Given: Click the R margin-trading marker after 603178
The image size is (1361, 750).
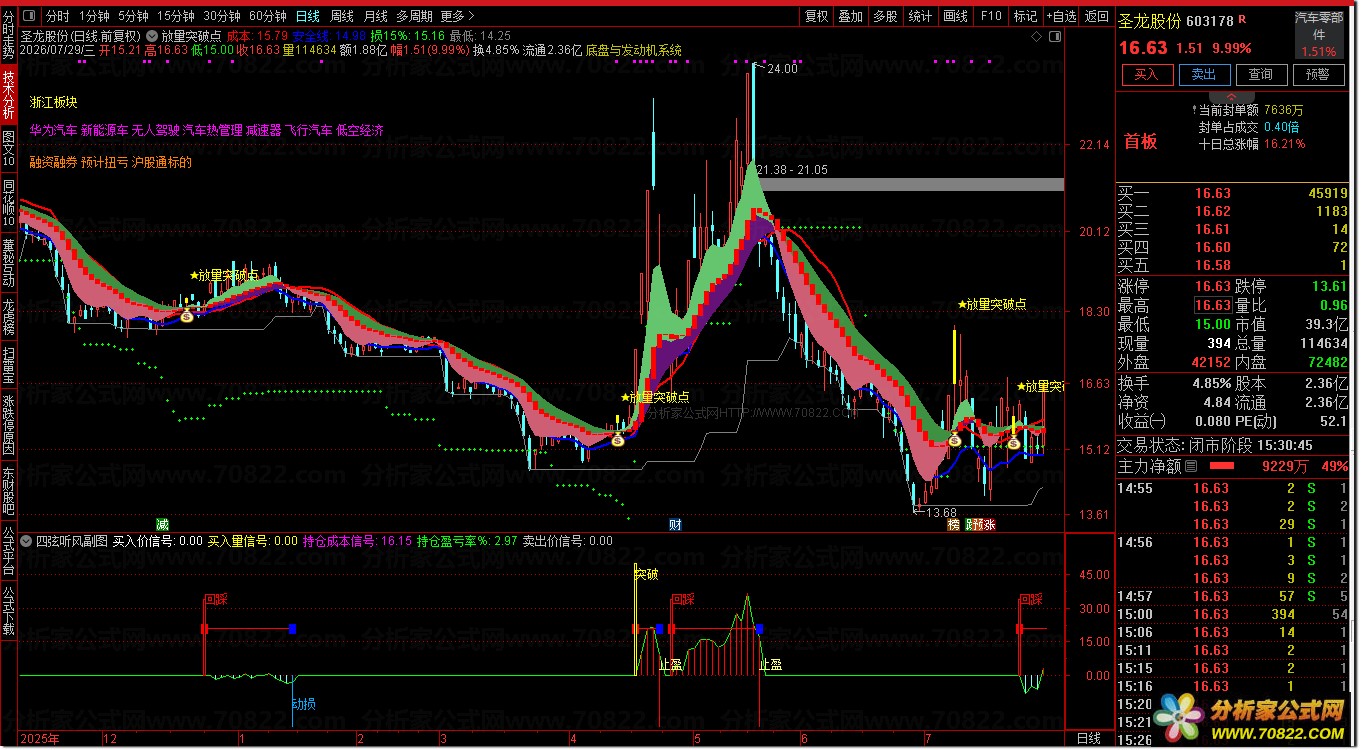Looking at the screenshot, I should (1241, 19).
